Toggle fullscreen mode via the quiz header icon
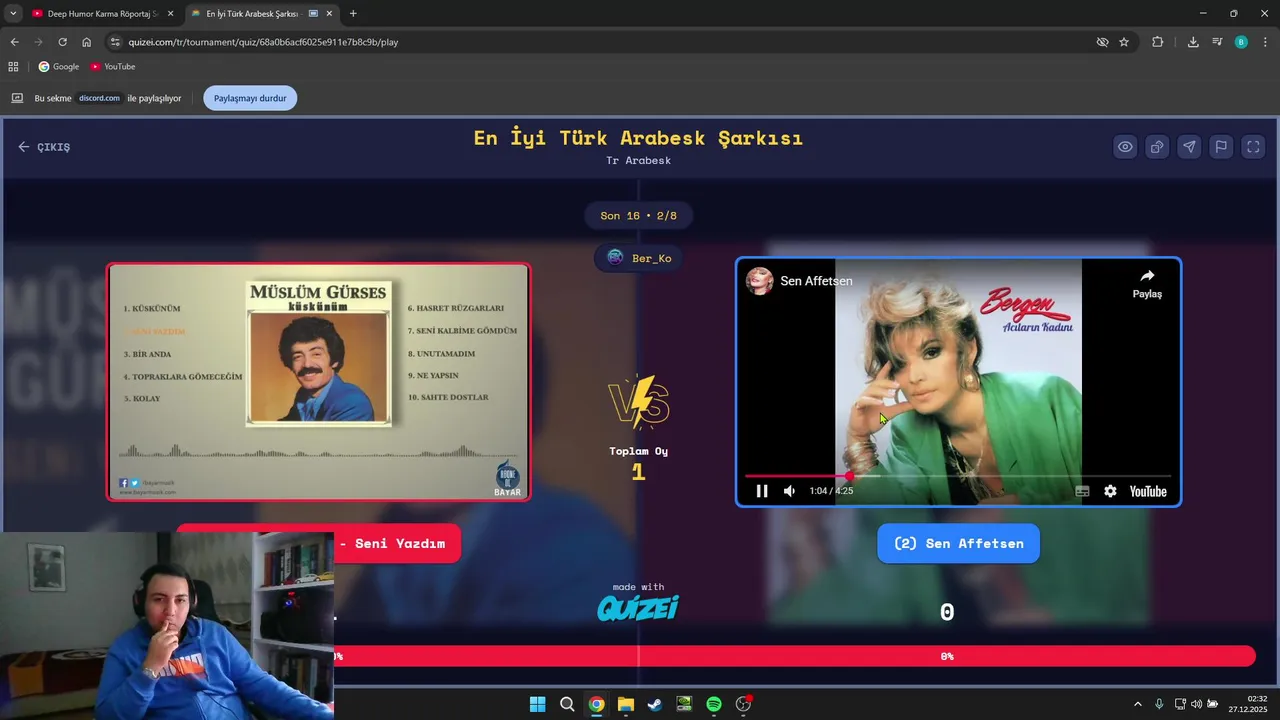 [x=1253, y=147]
